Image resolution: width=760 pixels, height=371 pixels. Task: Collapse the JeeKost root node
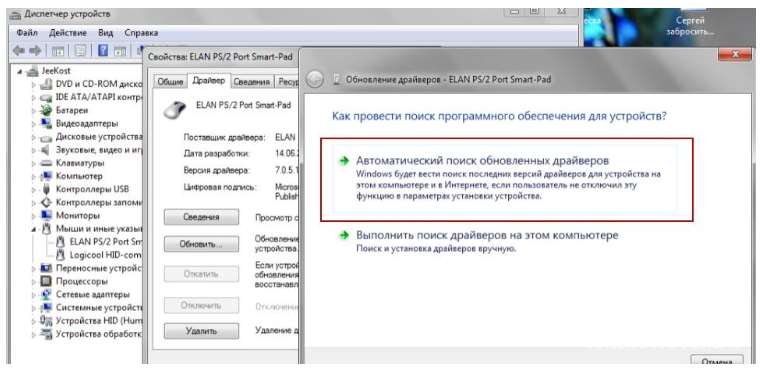coord(20,71)
